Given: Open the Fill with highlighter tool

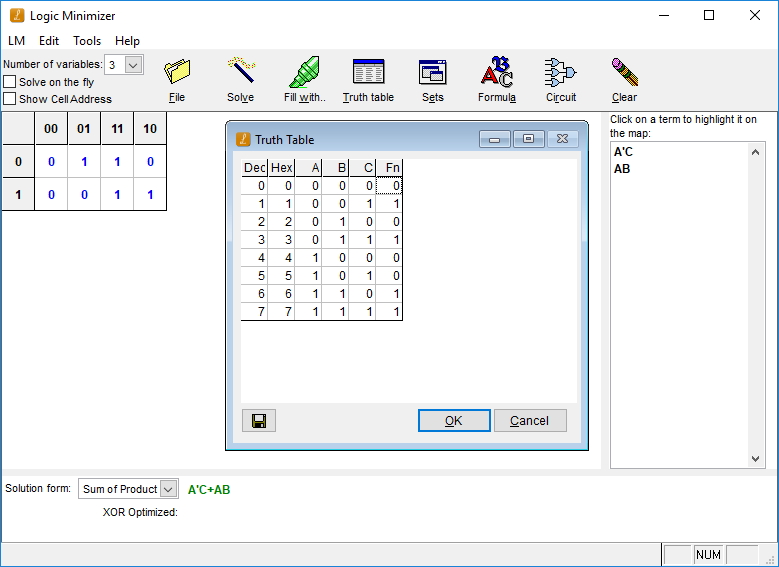Looking at the screenshot, I should [x=305, y=80].
